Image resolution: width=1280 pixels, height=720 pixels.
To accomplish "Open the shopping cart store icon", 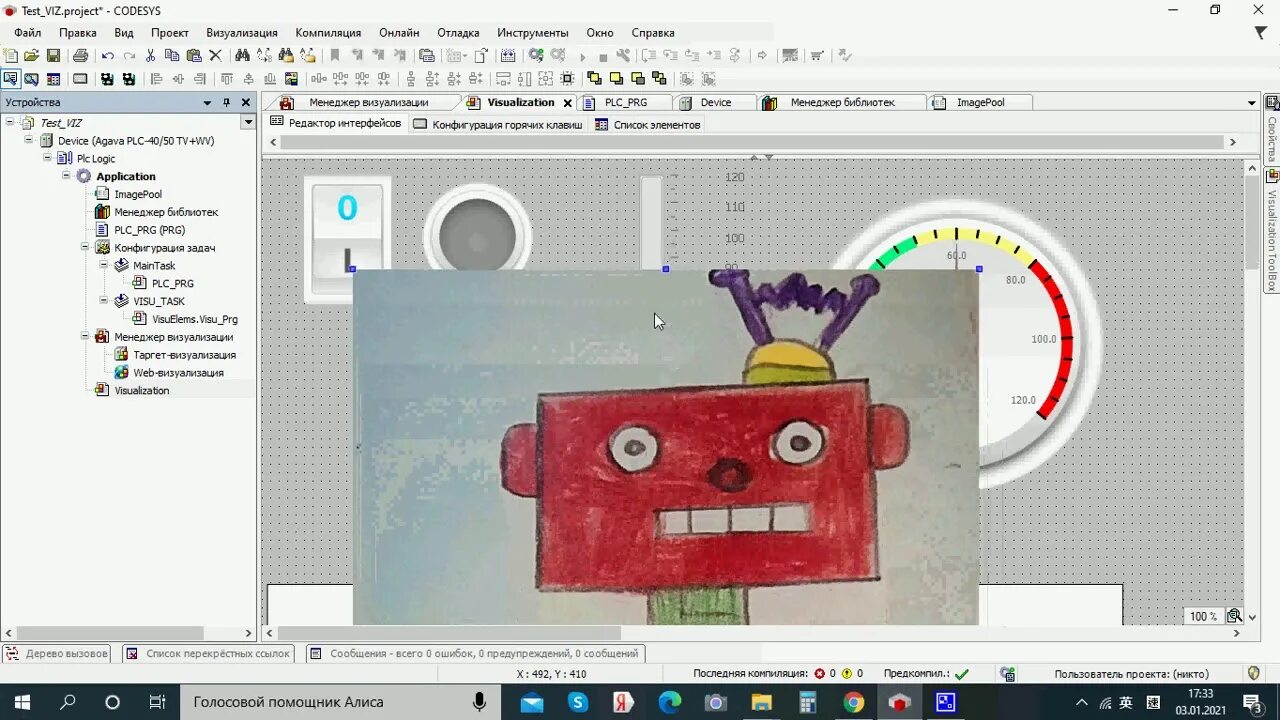I will click(x=817, y=56).
